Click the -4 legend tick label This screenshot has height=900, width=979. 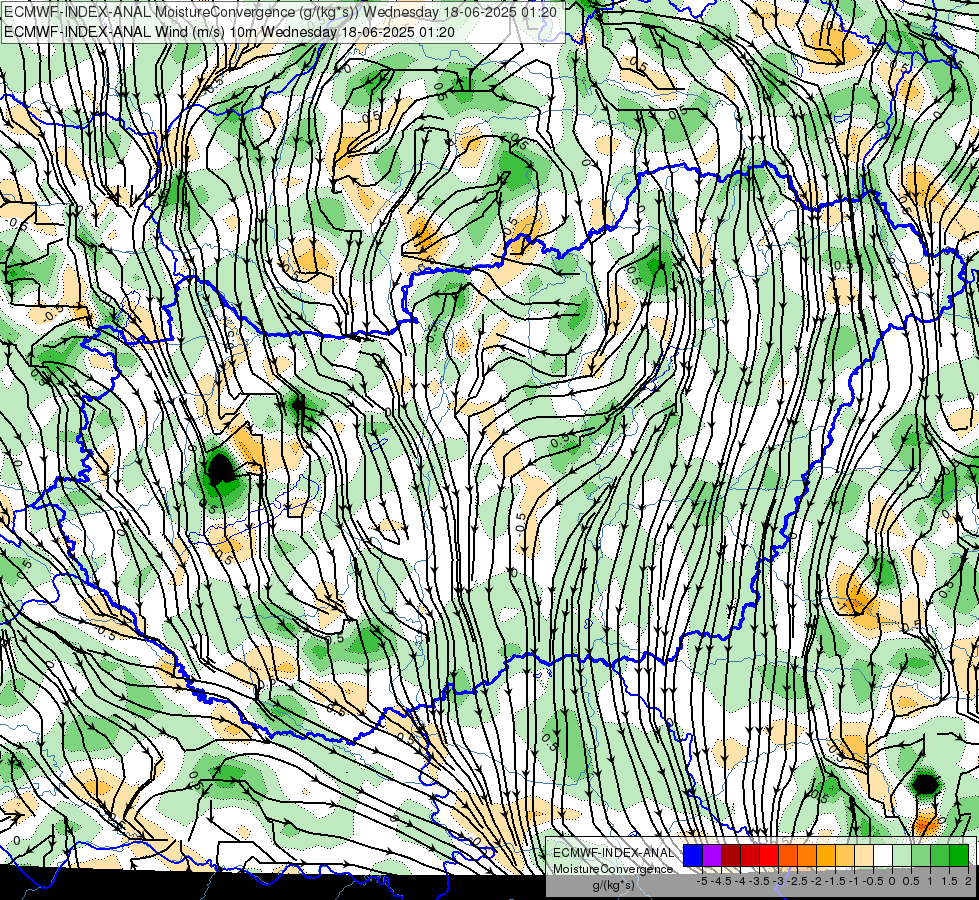[740, 881]
